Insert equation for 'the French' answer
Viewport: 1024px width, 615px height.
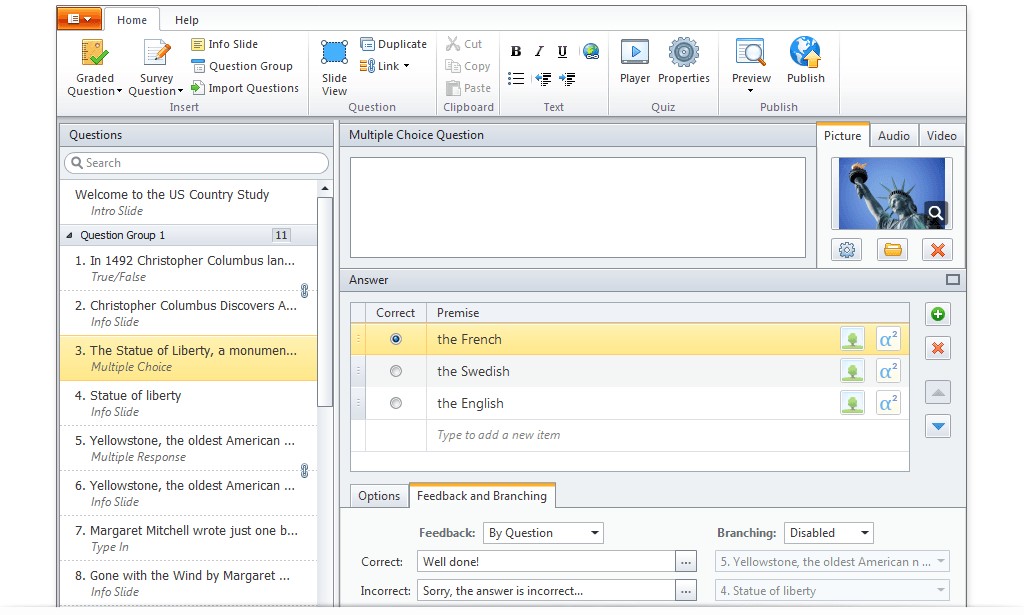(888, 338)
